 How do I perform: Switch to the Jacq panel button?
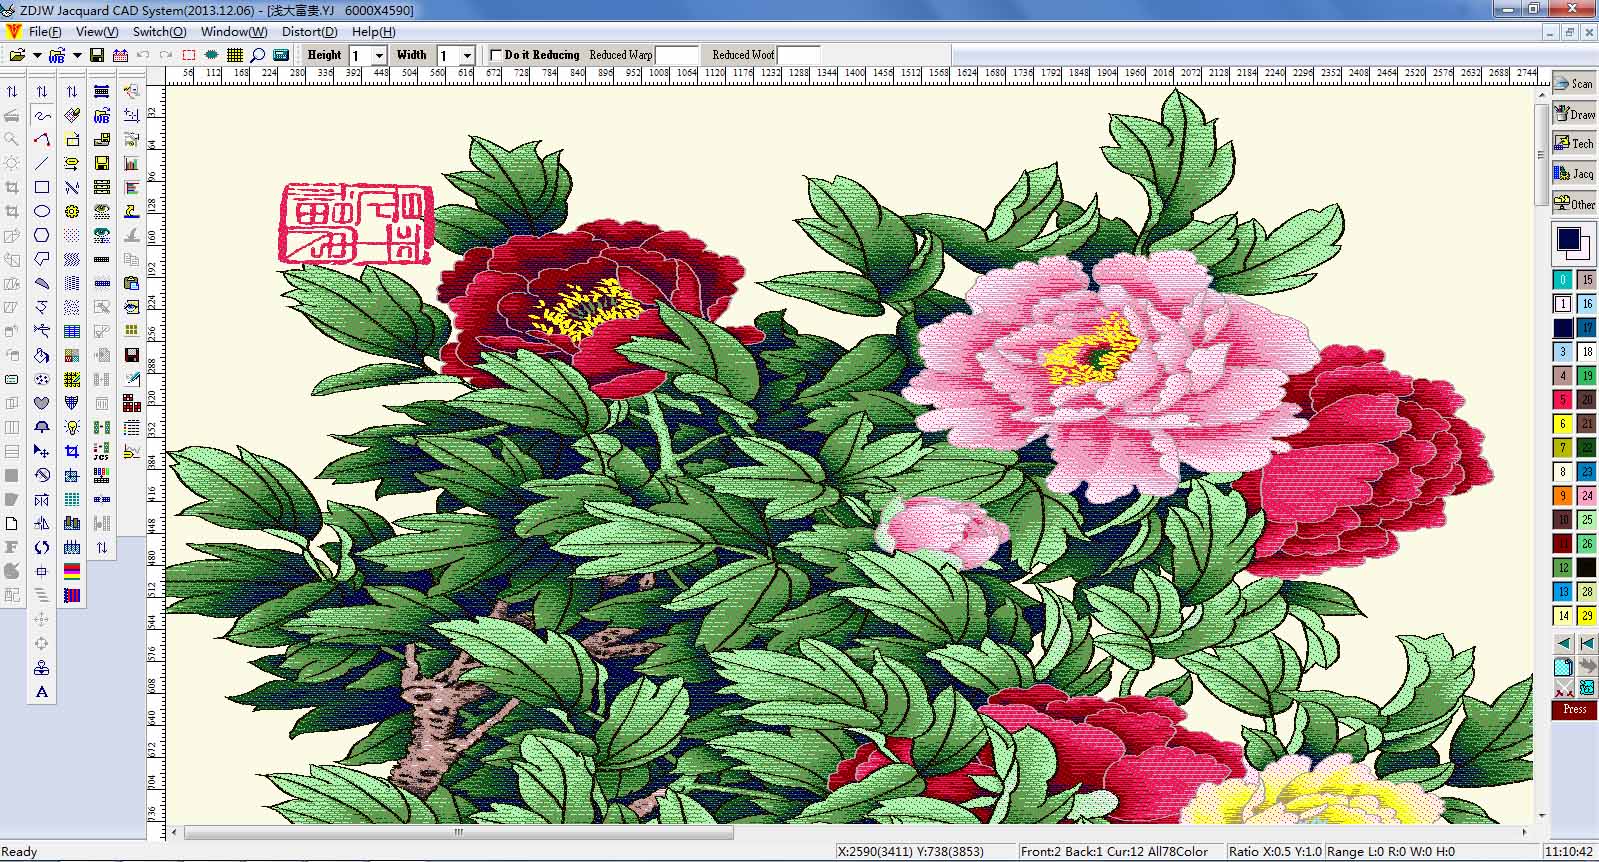1574,173
